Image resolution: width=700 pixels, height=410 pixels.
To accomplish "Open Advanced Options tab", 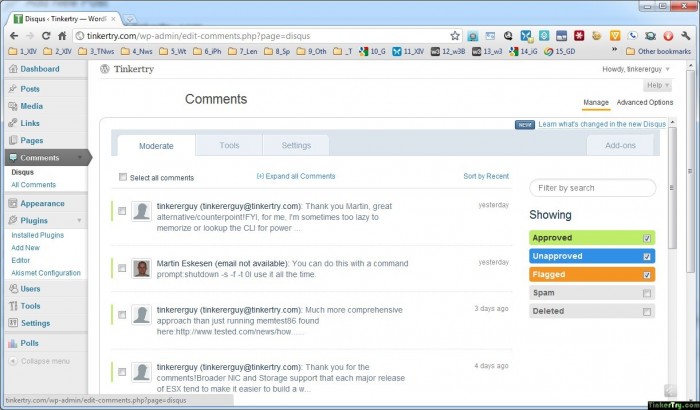I will click(x=645, y=102).
